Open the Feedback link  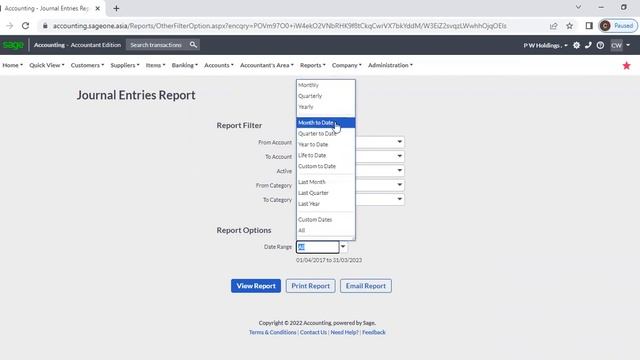tap(374, 332)
